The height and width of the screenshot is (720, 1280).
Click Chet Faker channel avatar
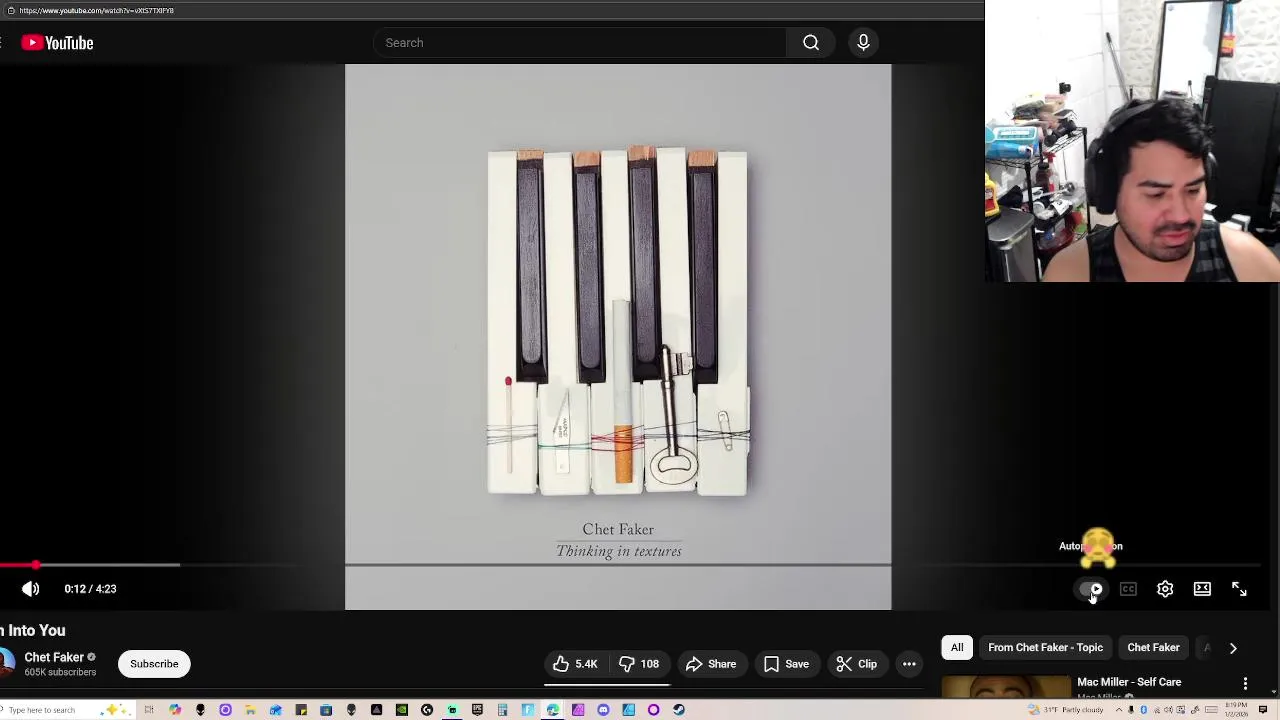(x=6, y=663)
